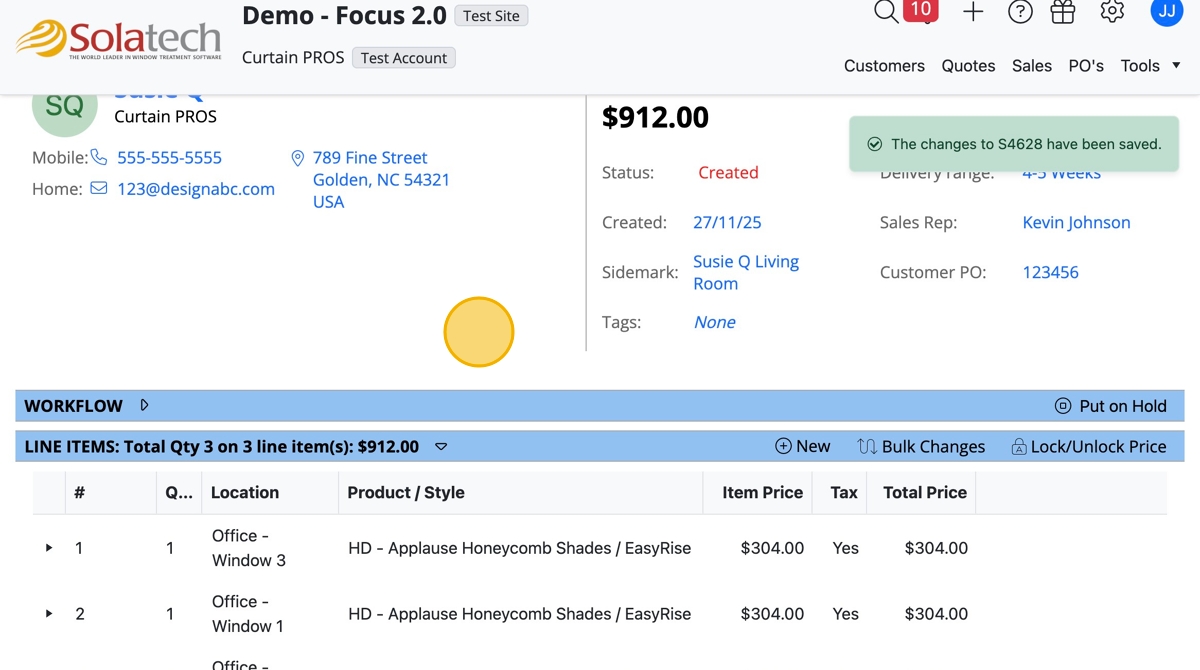The width and height of the screenshot is (1200, 670).
Task: Open the search magnifier icon
Action: [x=886, y=12]
